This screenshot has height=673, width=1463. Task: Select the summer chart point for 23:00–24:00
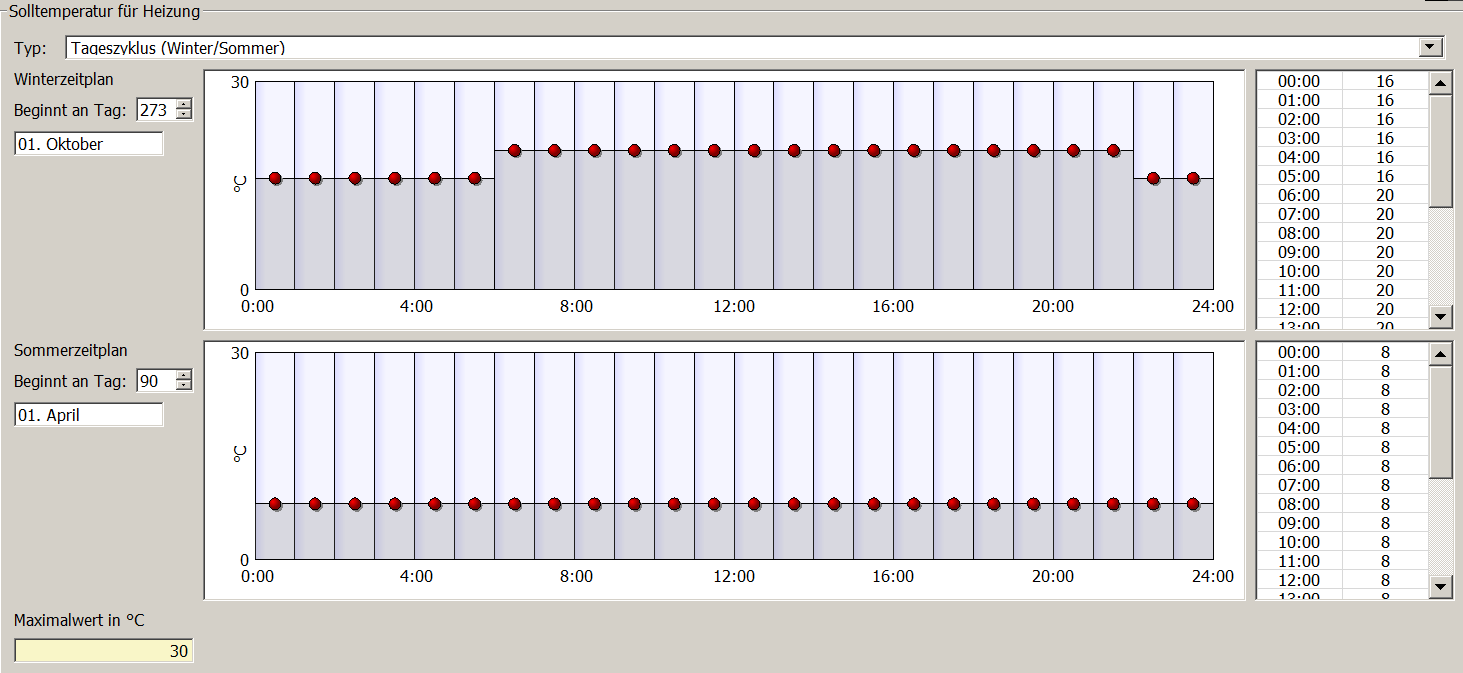pos(1193,504)
